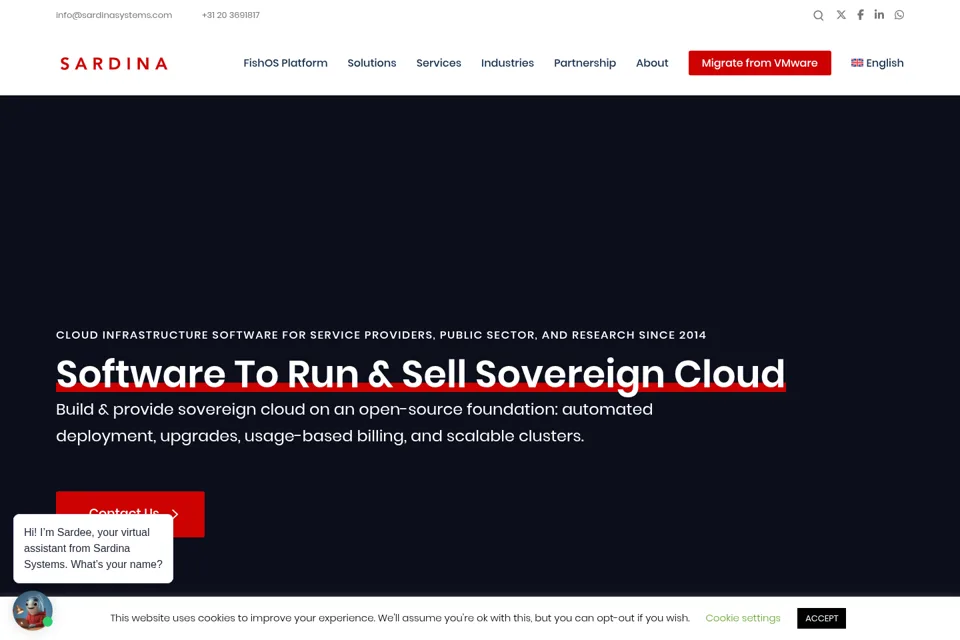
Task: Click the SARDINA logo
Action: click(x=114, y=63)
